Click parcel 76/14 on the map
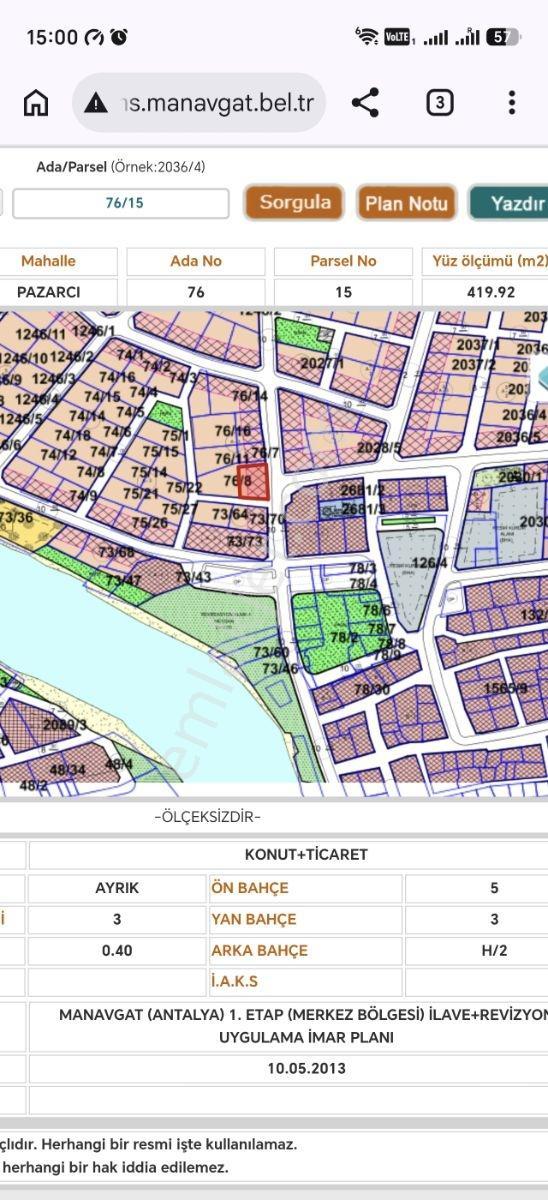The width and height of the screenshot is (548, 1200). (x=250, y=396)
